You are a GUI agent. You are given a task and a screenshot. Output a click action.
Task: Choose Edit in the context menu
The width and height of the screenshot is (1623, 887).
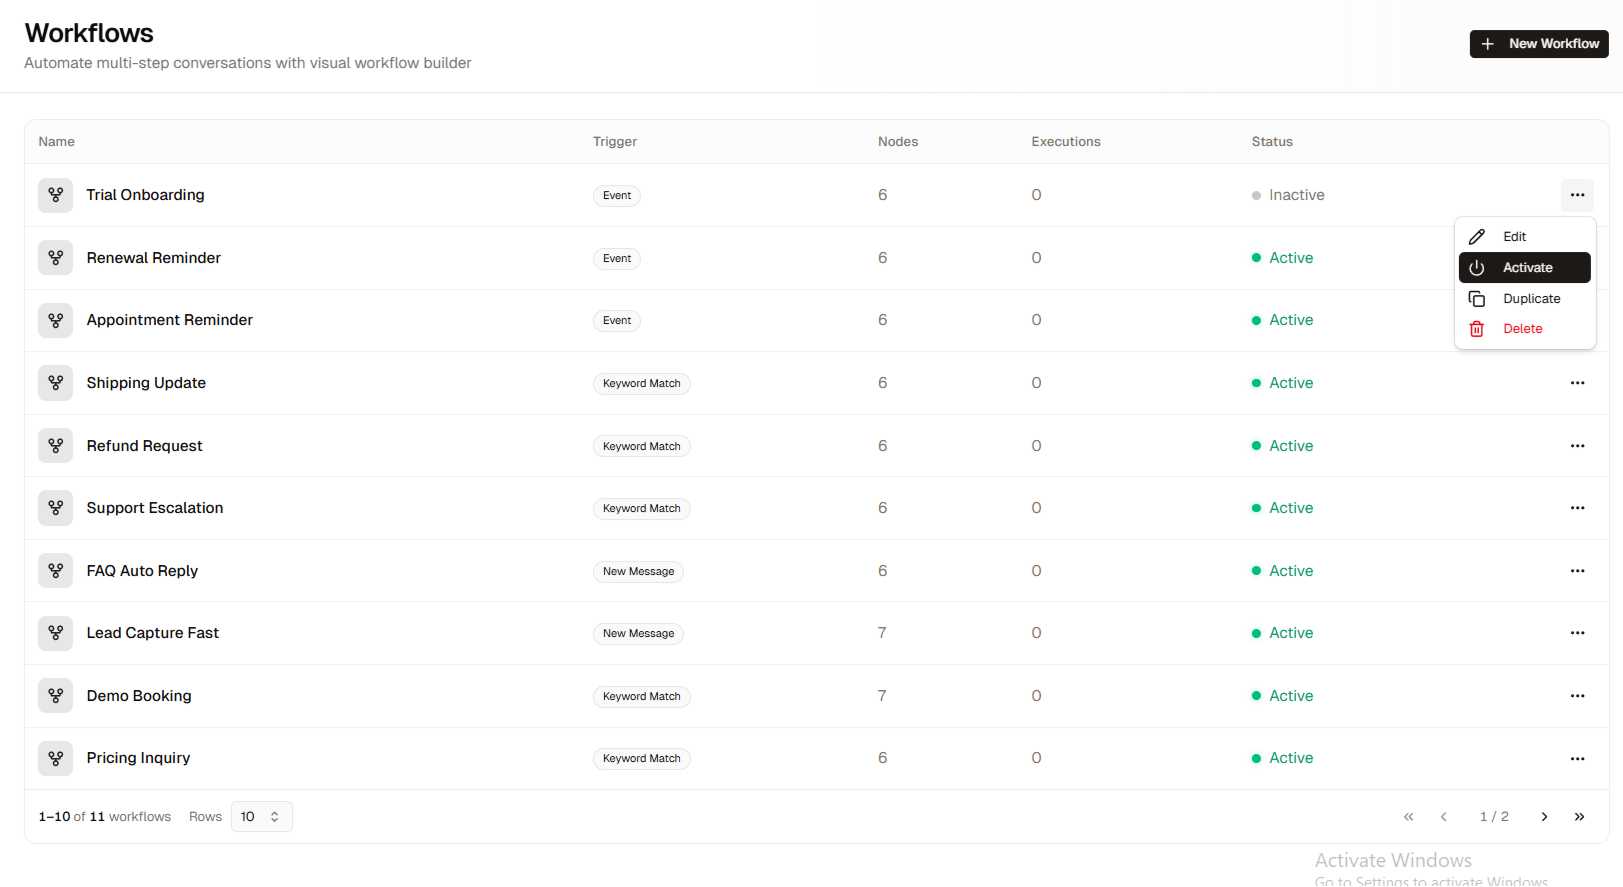[1514, 237]
